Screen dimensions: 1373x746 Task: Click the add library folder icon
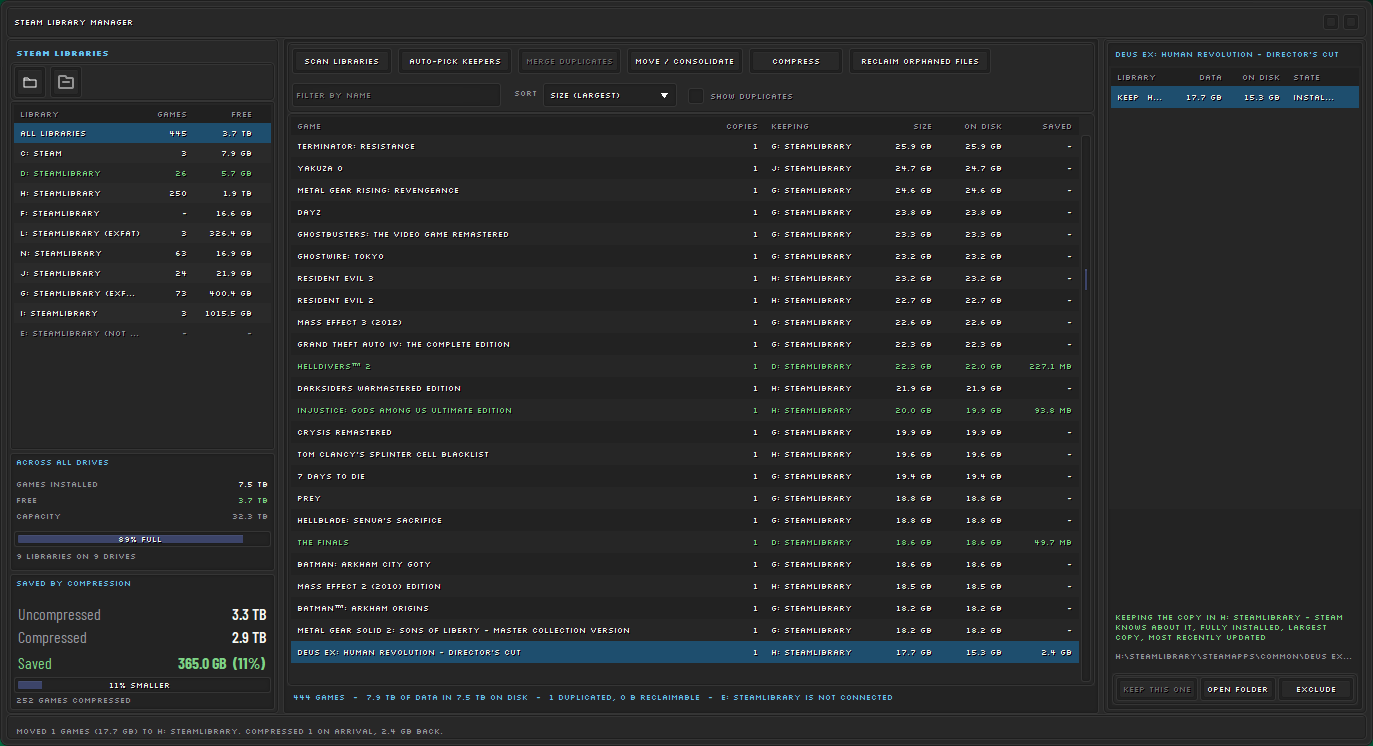[x=30, y=82]
